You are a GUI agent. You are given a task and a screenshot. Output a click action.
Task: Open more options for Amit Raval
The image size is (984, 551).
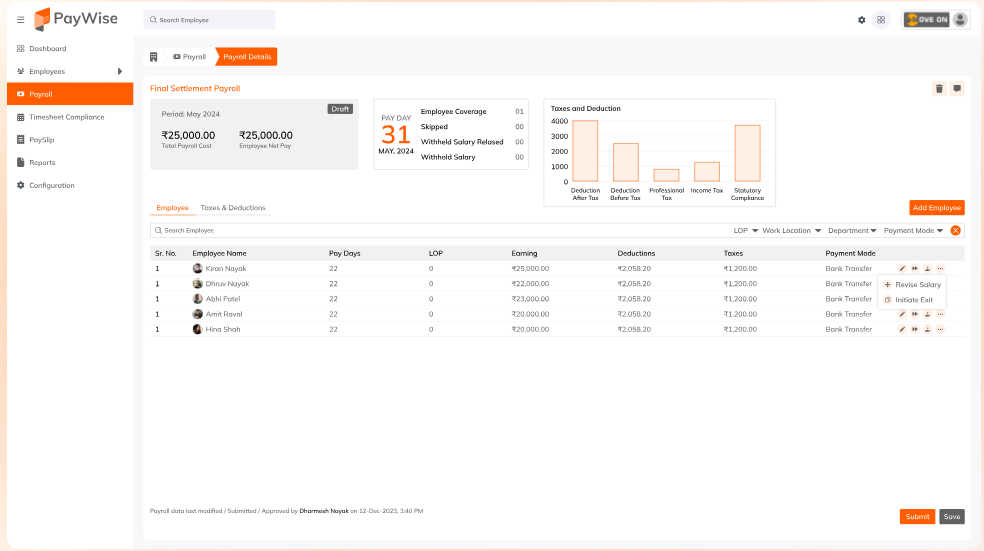click(x=940, y=314)
